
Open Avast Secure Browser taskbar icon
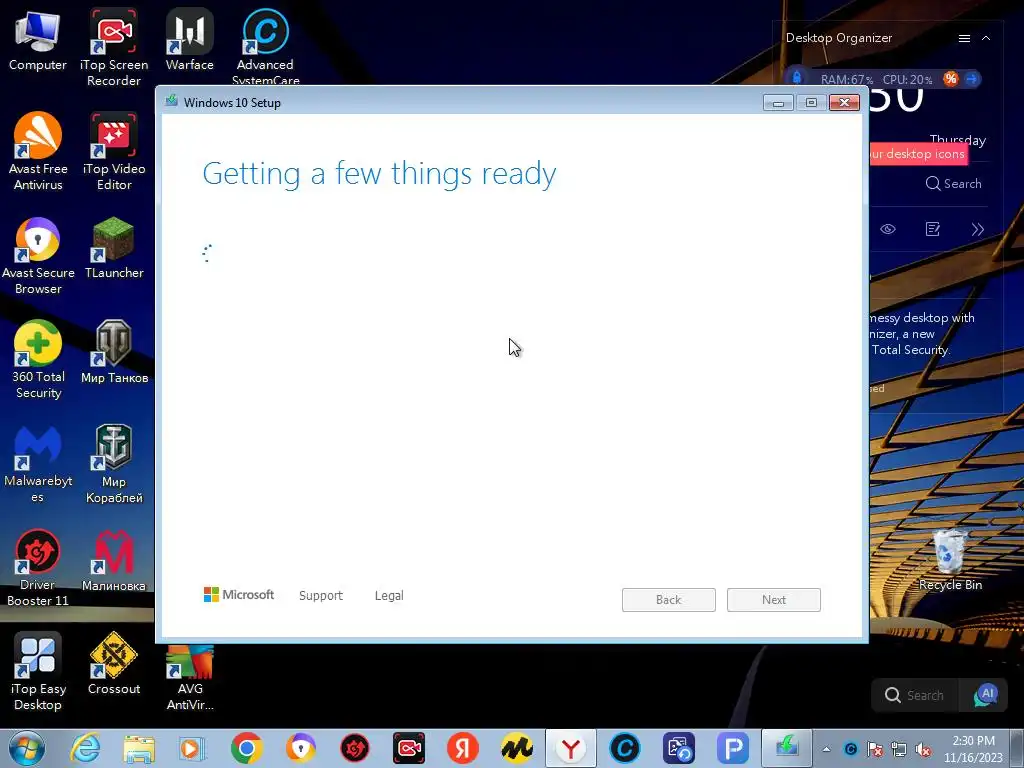pyautogui.click(x=300, y=748)
